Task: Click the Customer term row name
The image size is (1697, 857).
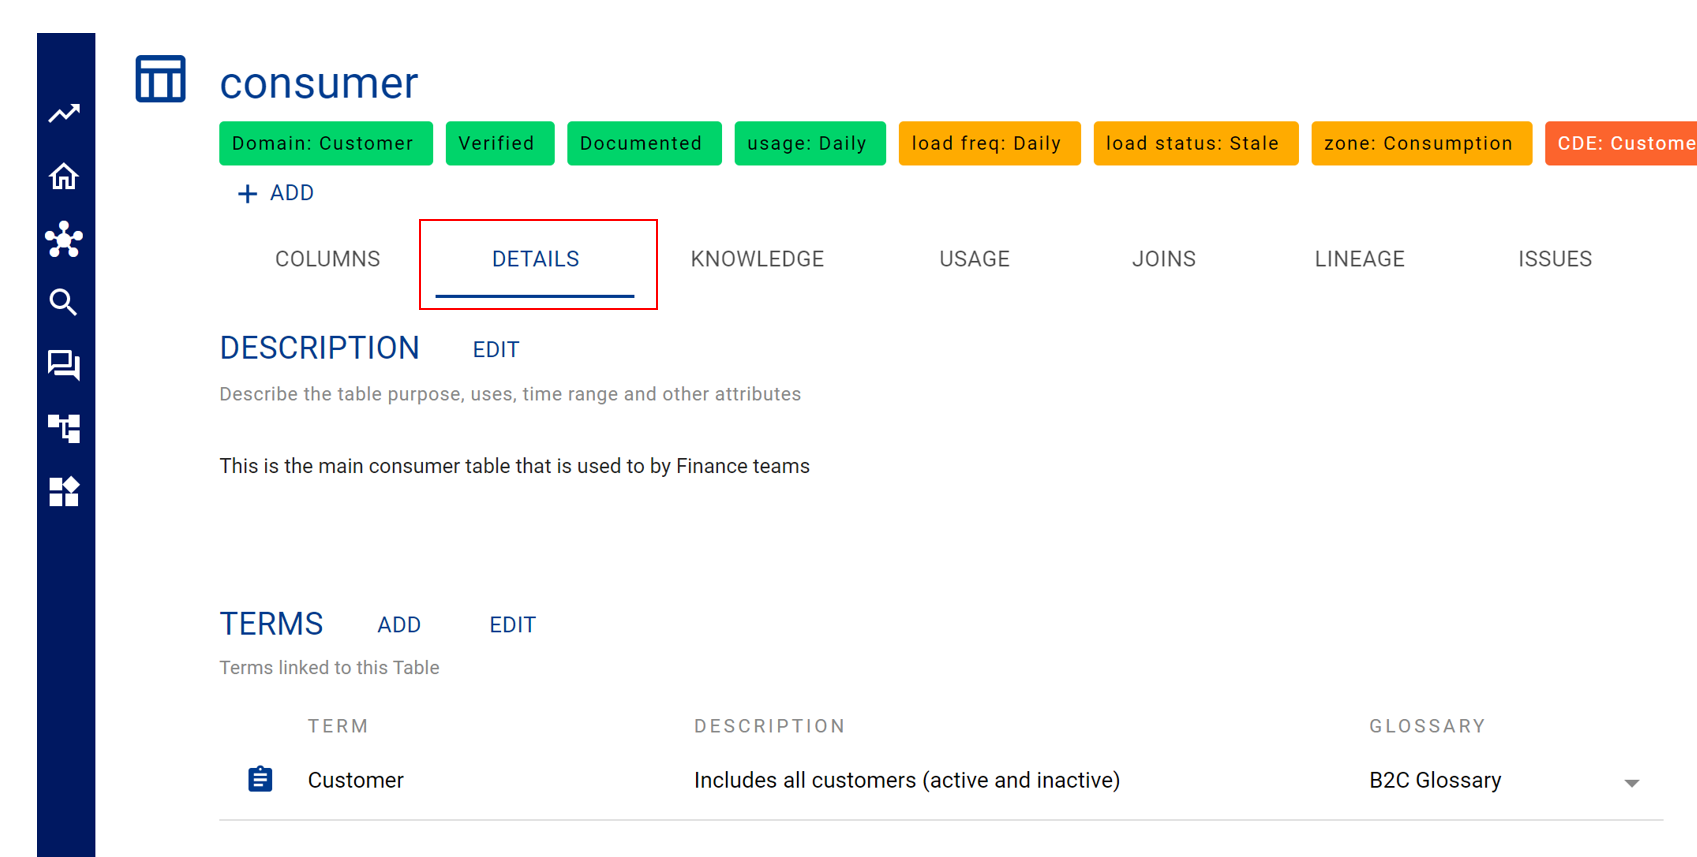Action: 356,780
